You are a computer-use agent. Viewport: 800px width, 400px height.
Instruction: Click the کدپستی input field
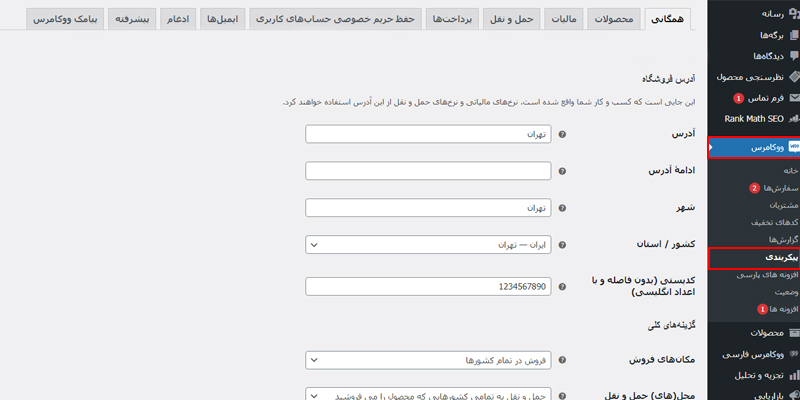[428, 286]
